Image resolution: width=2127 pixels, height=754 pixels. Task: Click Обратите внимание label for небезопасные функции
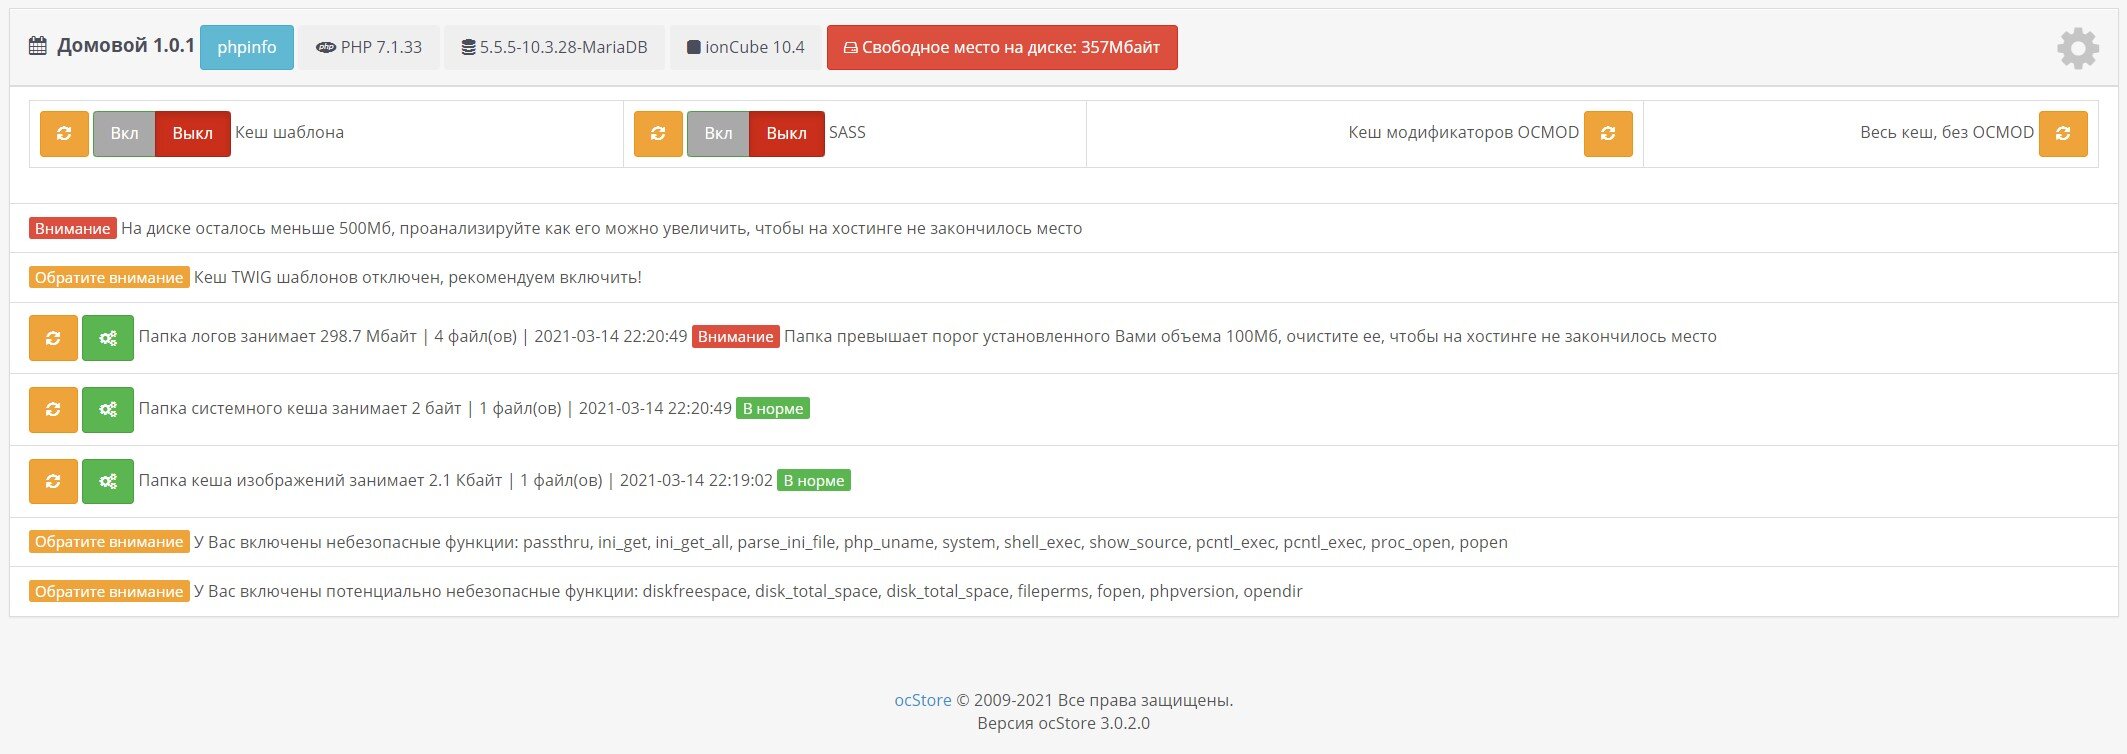109,542
